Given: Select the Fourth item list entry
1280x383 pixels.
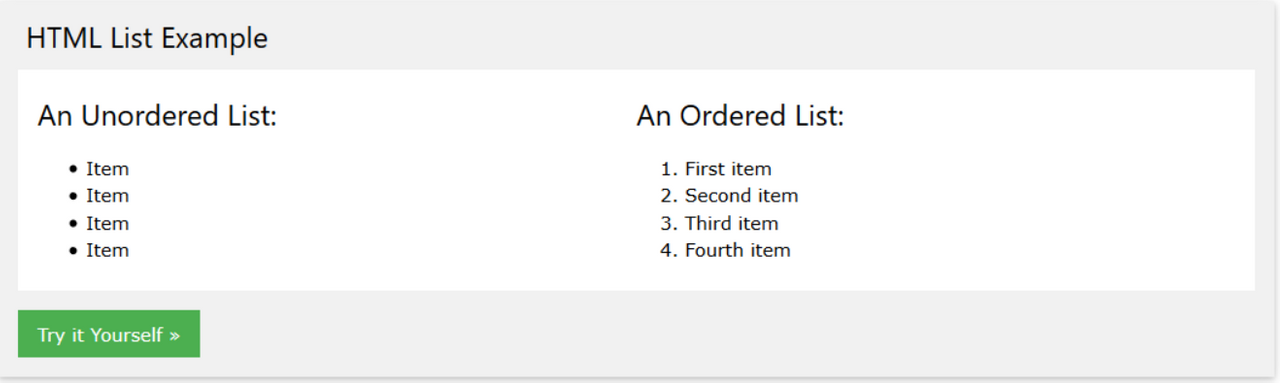Looking at the screenshot, I should click(x=737, y=250).
